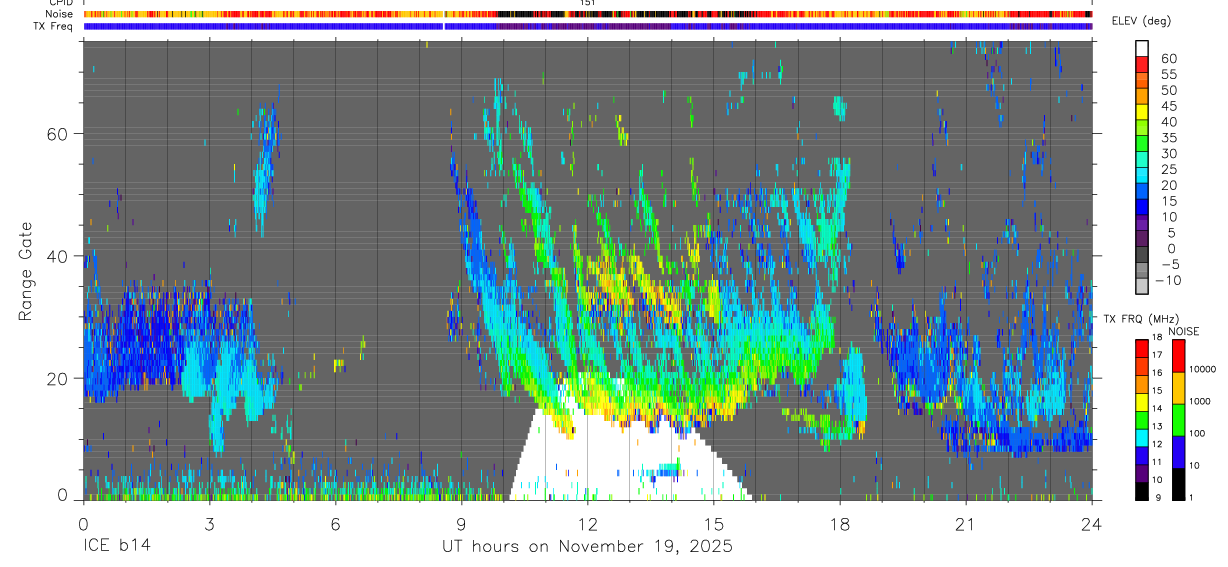Click the red top swatch of TX FRQ colorbar
This screenshot has width=1228, height=567.
point(1142,349)
